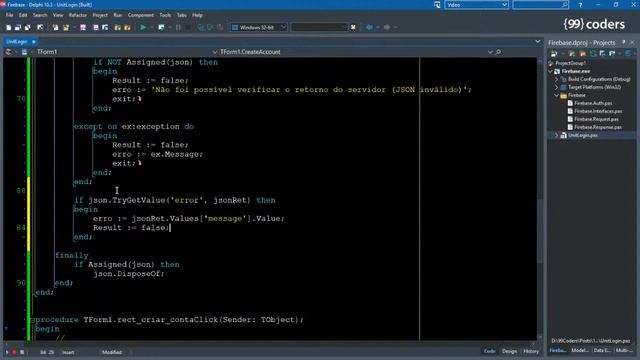Viewport: 640px width, 360px height.
Task: Expand the Target Platforms (Win32) node
Action: [556, 87]
